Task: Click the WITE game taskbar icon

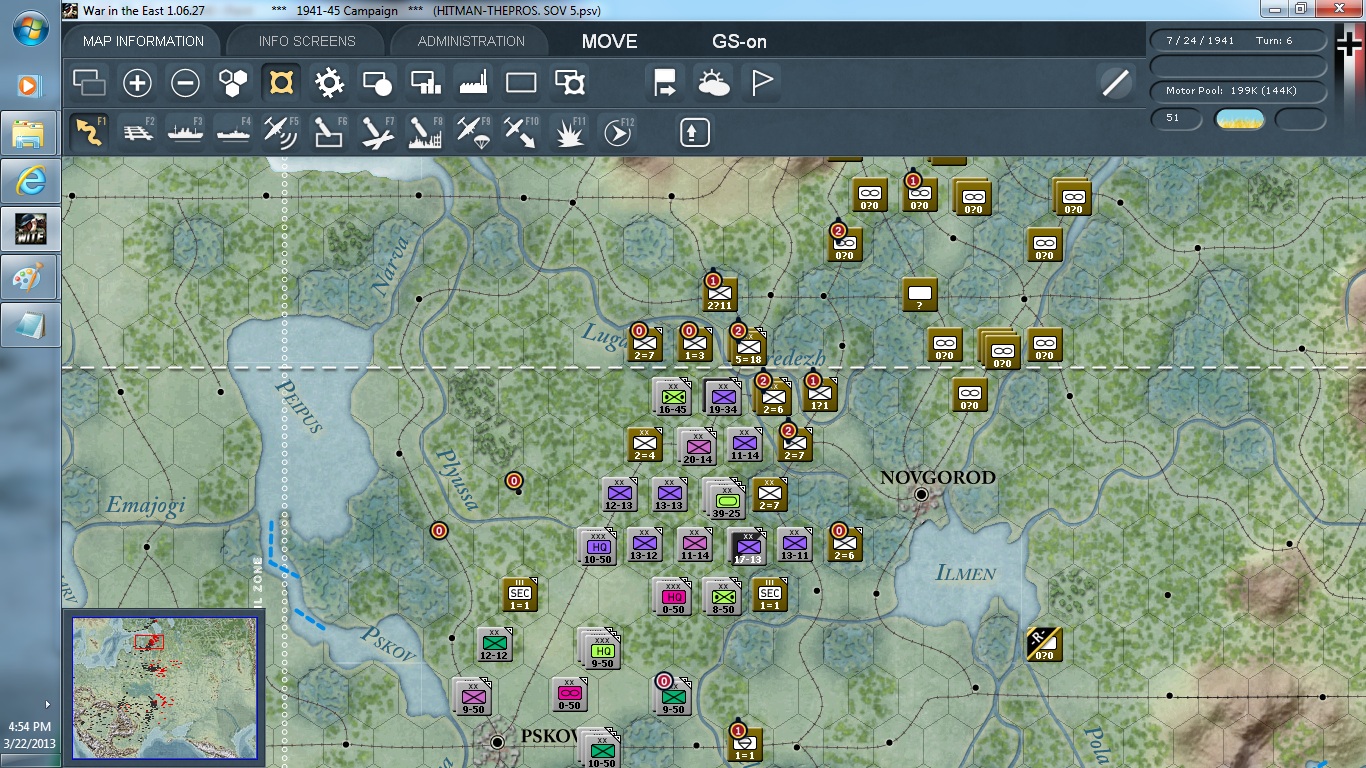Action: click(x=30, y=228)
